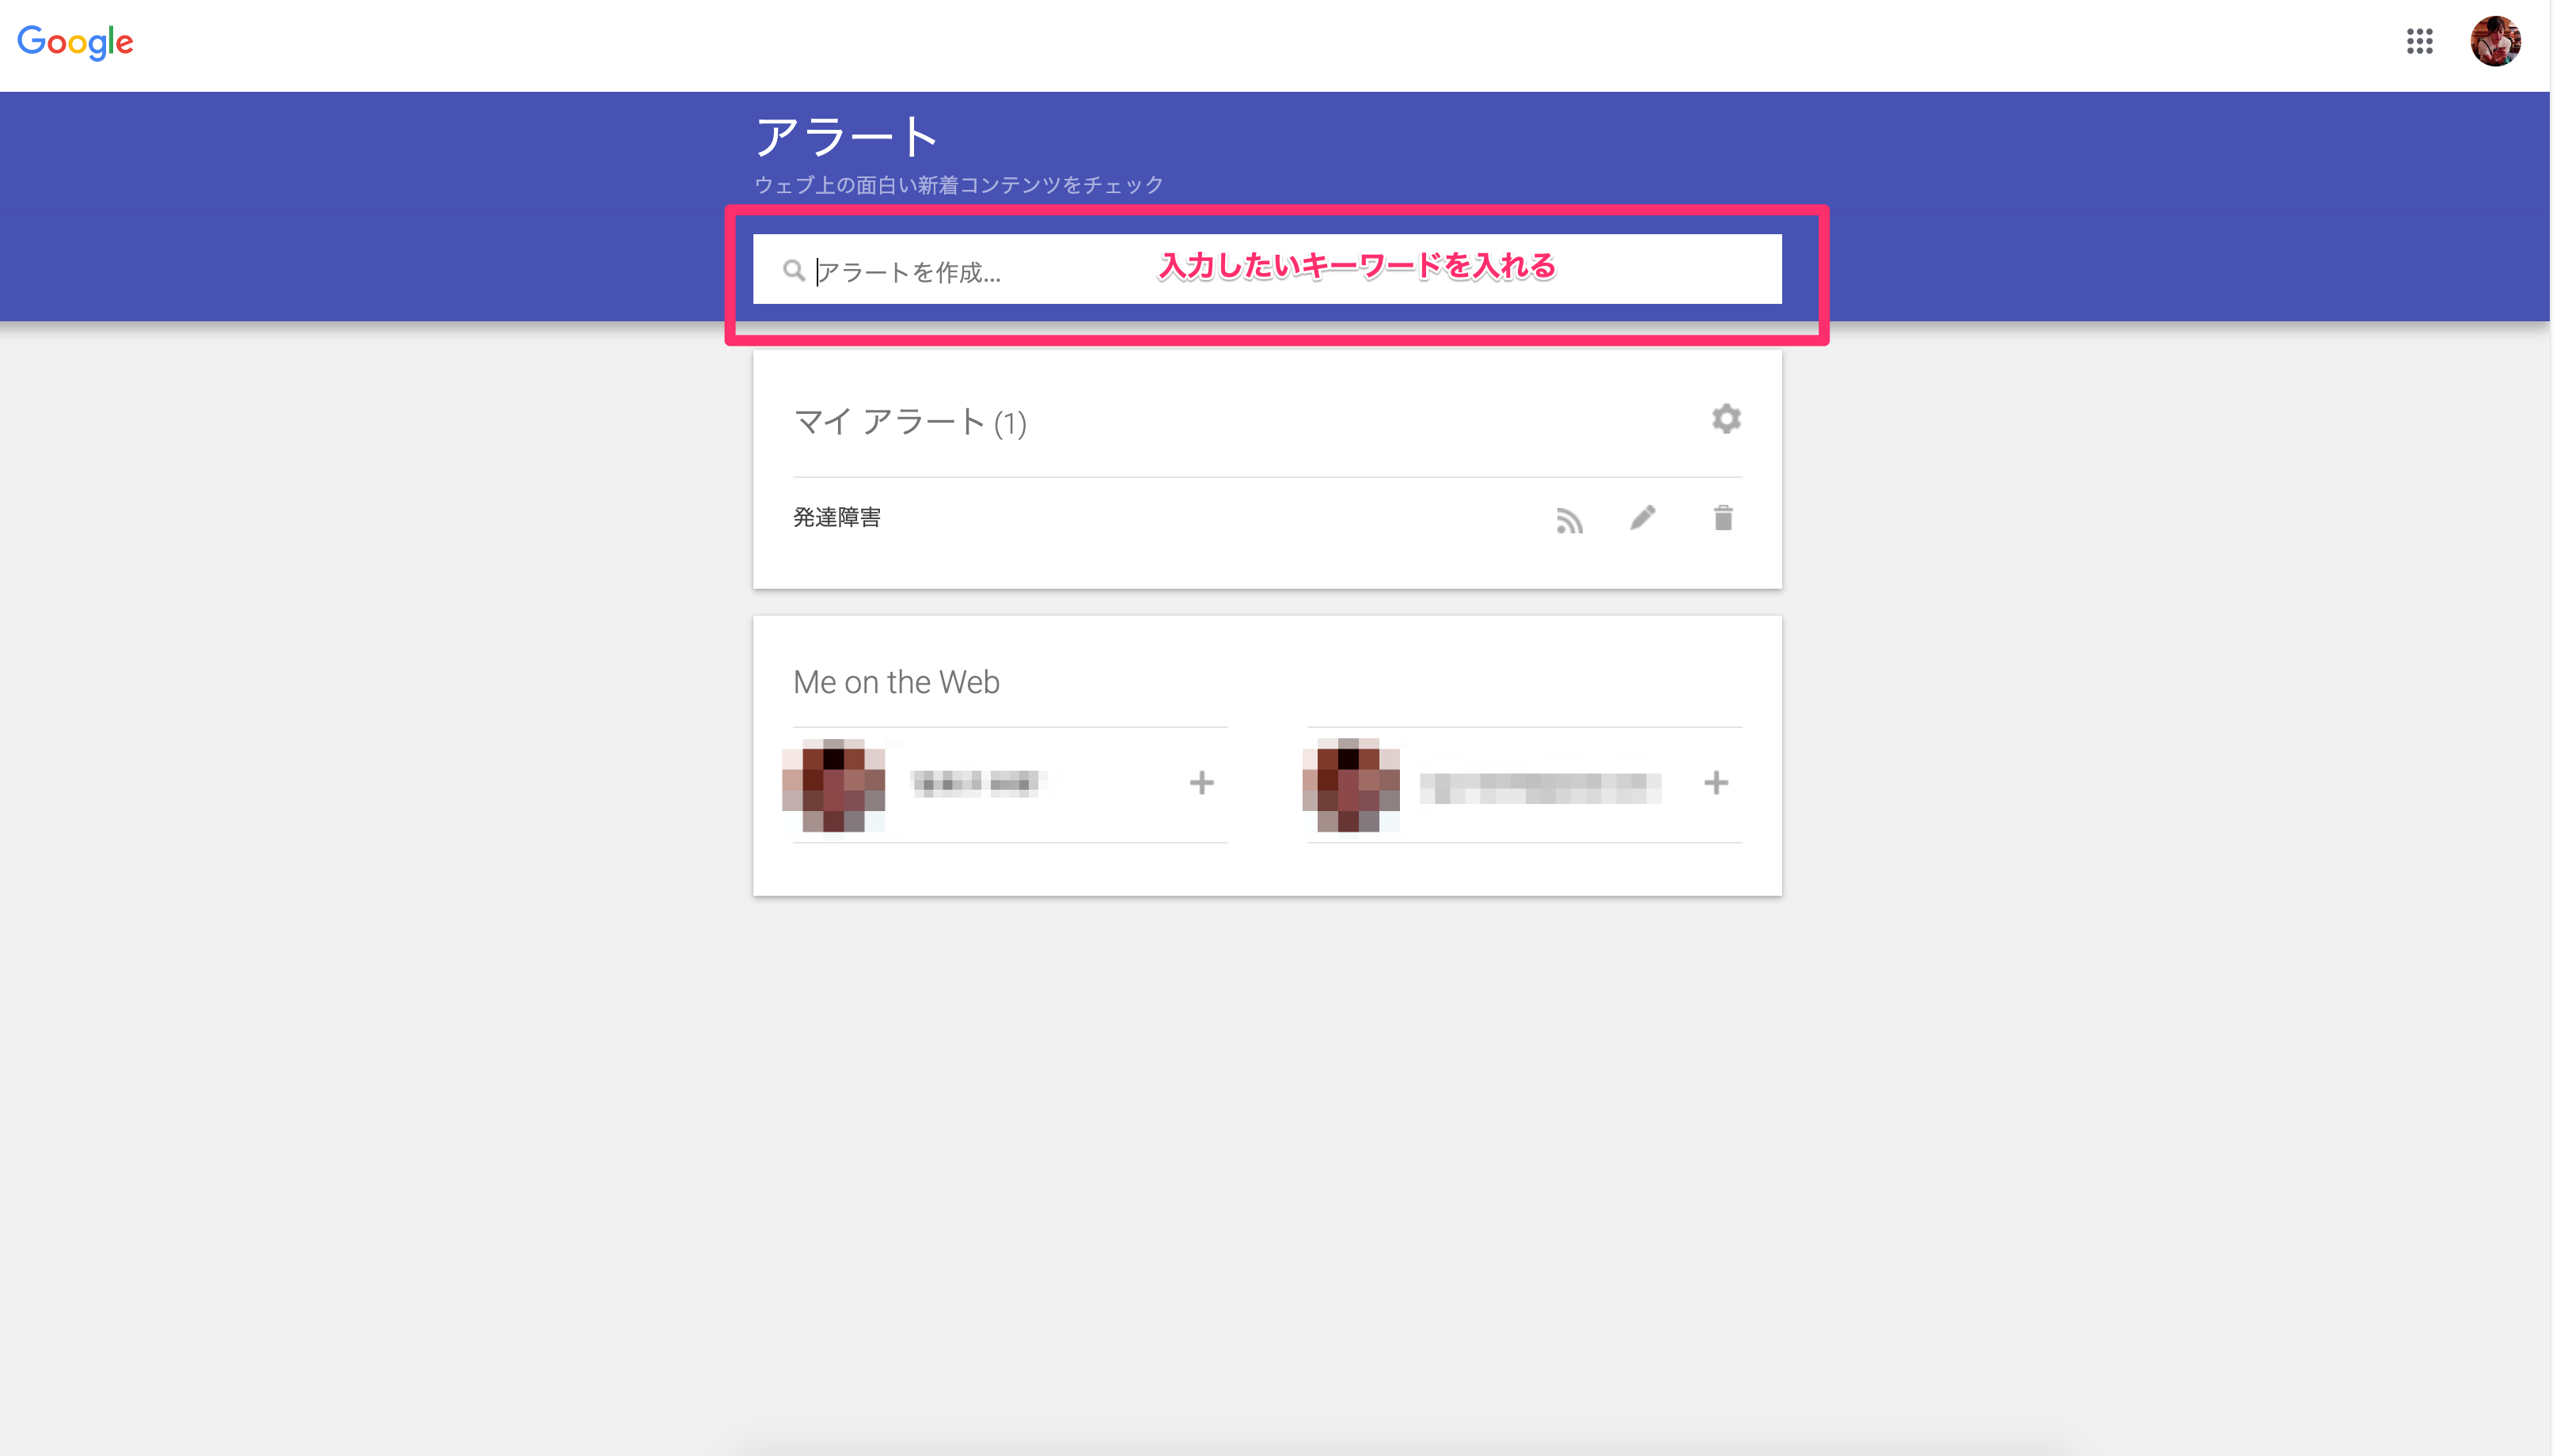Screen dimensions: 2553x1456
Task: Select the 発達障害 alert entry
Action: point(837,517)
